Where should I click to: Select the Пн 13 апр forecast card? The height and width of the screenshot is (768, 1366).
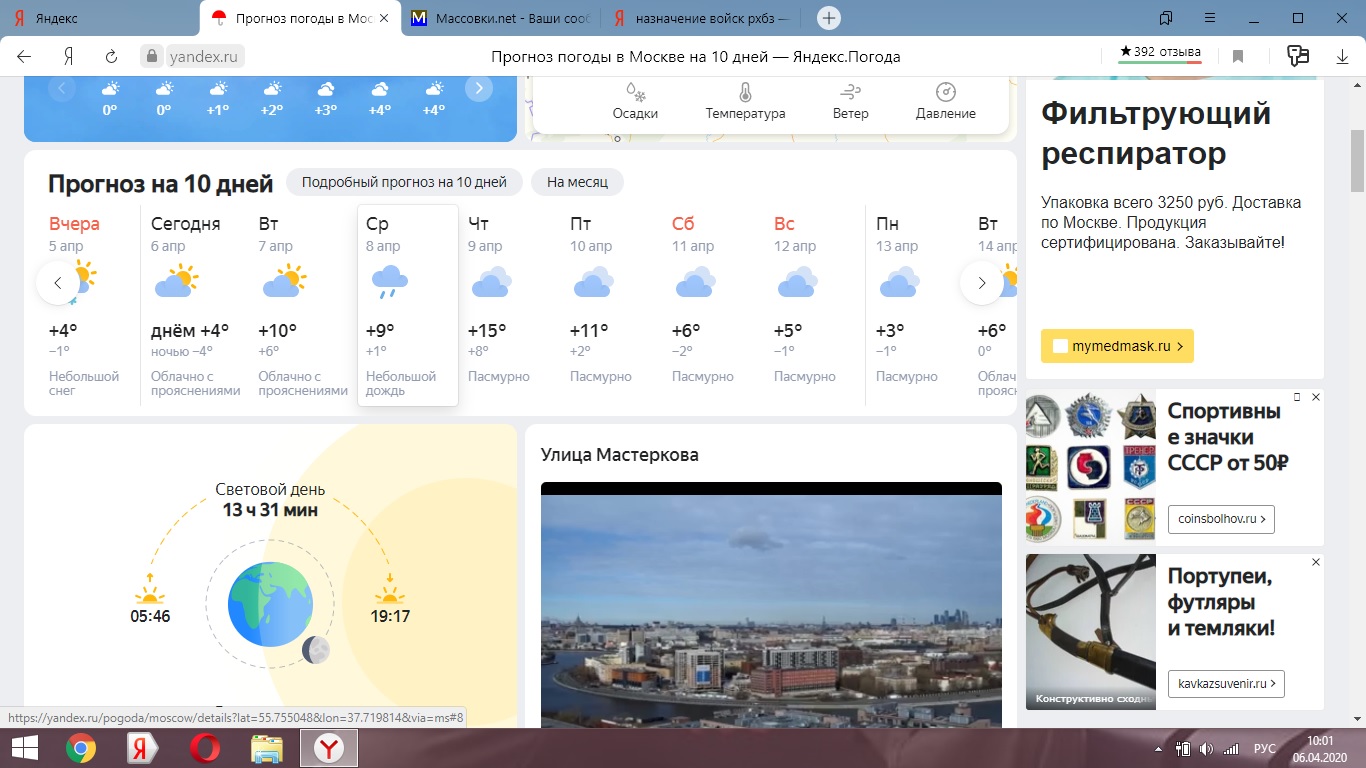pos(918,305)
